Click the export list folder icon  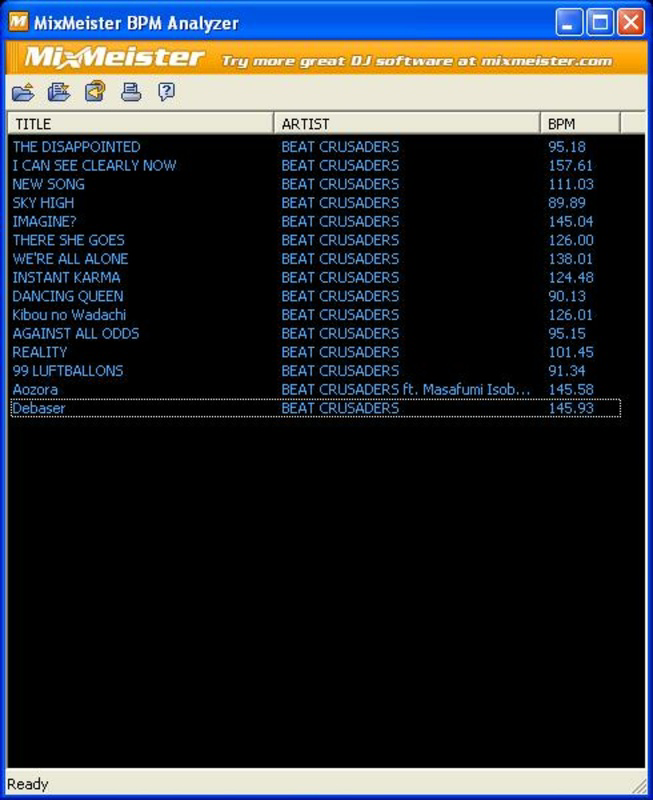coord(59,92)
